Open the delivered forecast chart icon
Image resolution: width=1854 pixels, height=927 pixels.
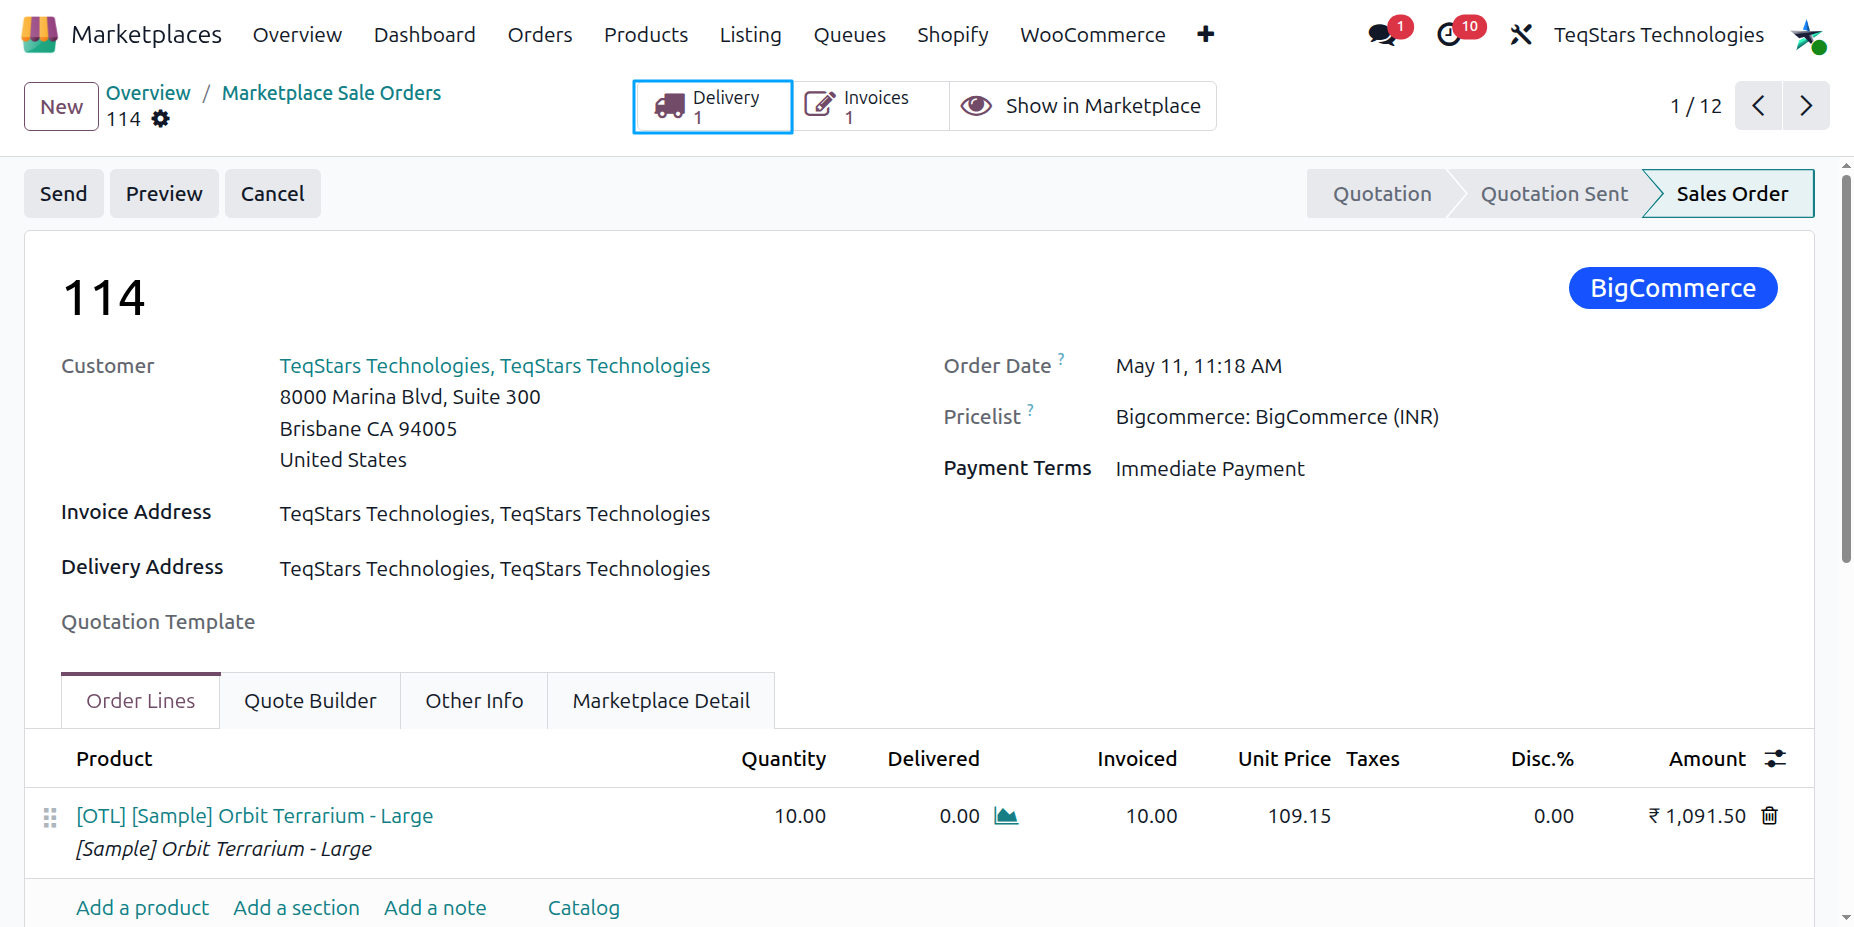(x=1006, y=816)
